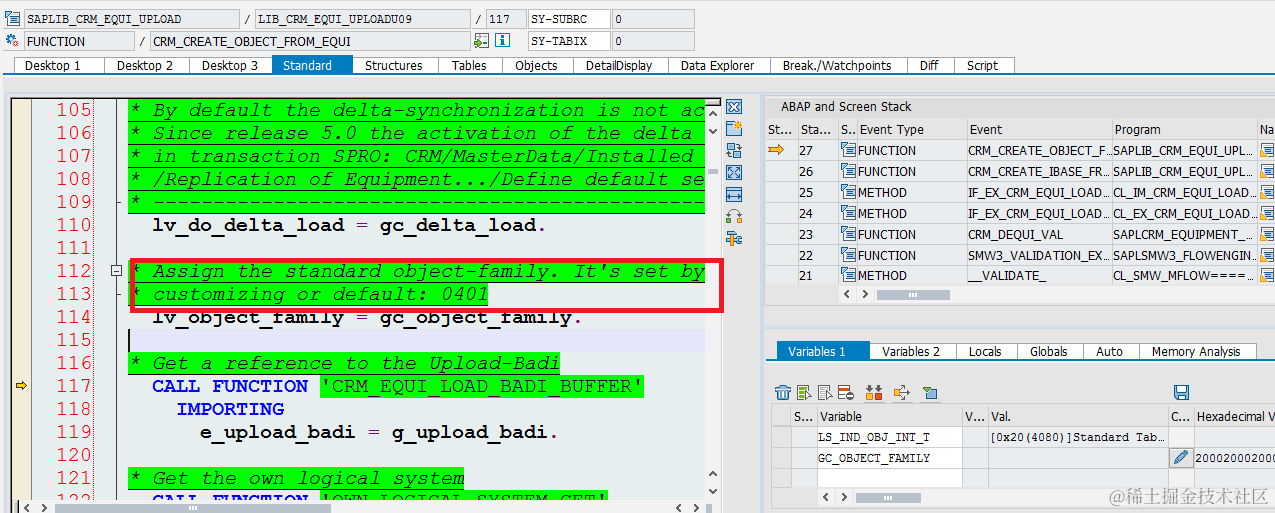Click the swap tool icon in side toolbar
The width and height of the screenshot is (1275, 513).
coord(734,150)
